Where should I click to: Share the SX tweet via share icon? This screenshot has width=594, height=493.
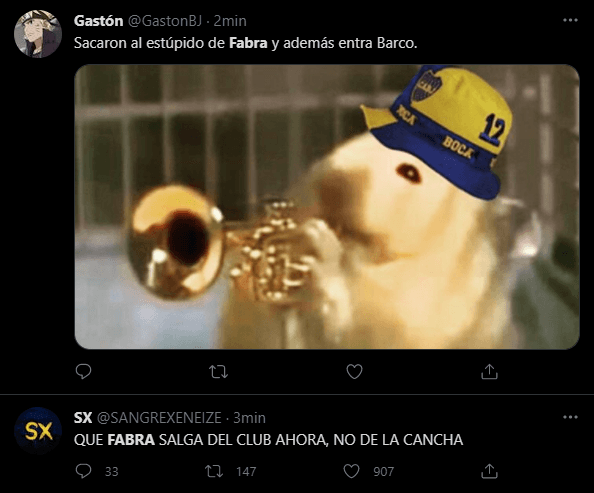point(489,471)
